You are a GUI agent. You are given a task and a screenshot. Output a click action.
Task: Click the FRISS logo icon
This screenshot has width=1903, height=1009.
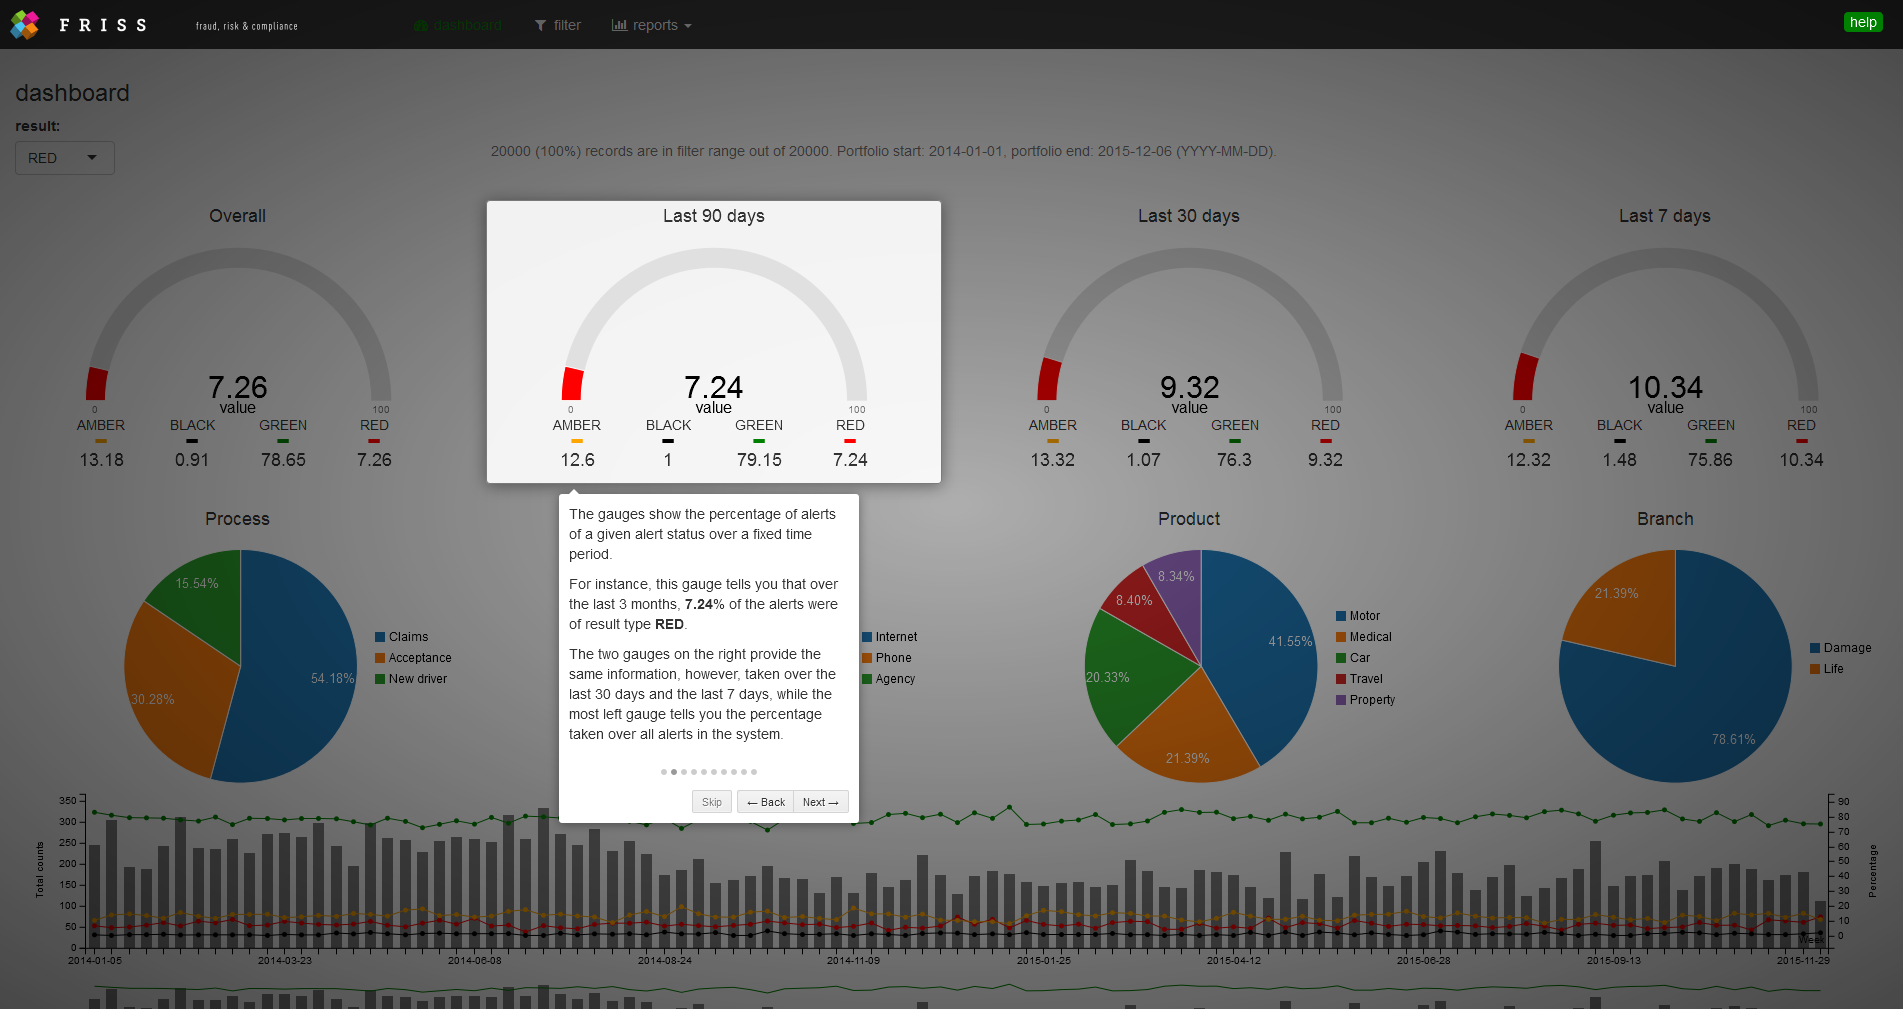click(24, 24)
